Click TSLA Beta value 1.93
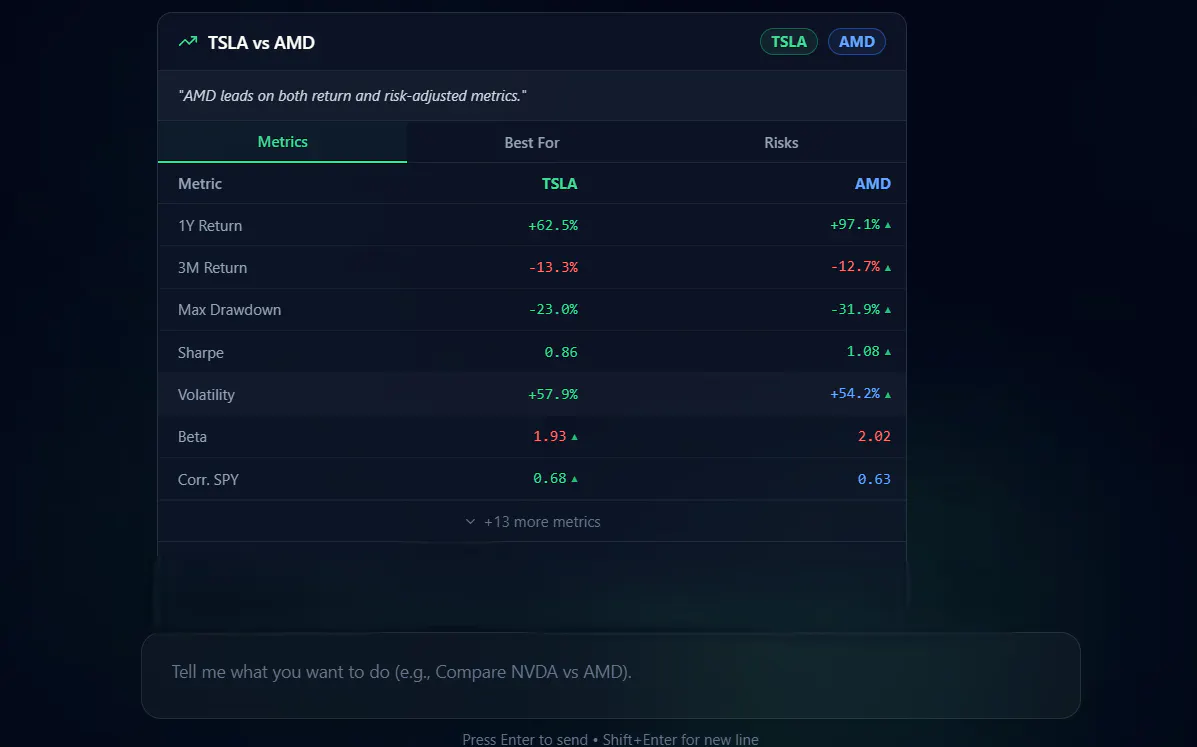The image size is (1197, 747). tap(550, 436)
